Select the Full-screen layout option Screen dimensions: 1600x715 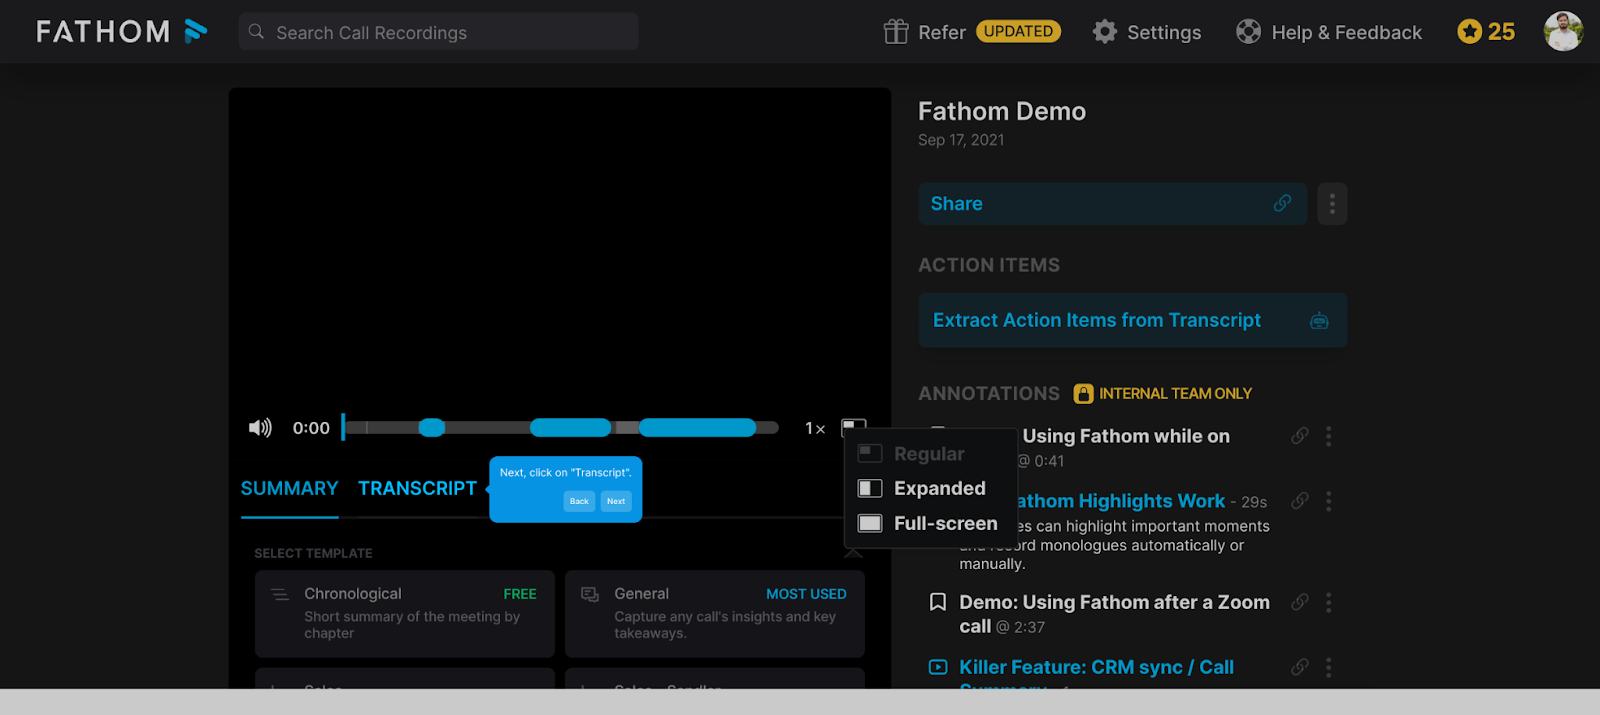click(x=928, y=523)
